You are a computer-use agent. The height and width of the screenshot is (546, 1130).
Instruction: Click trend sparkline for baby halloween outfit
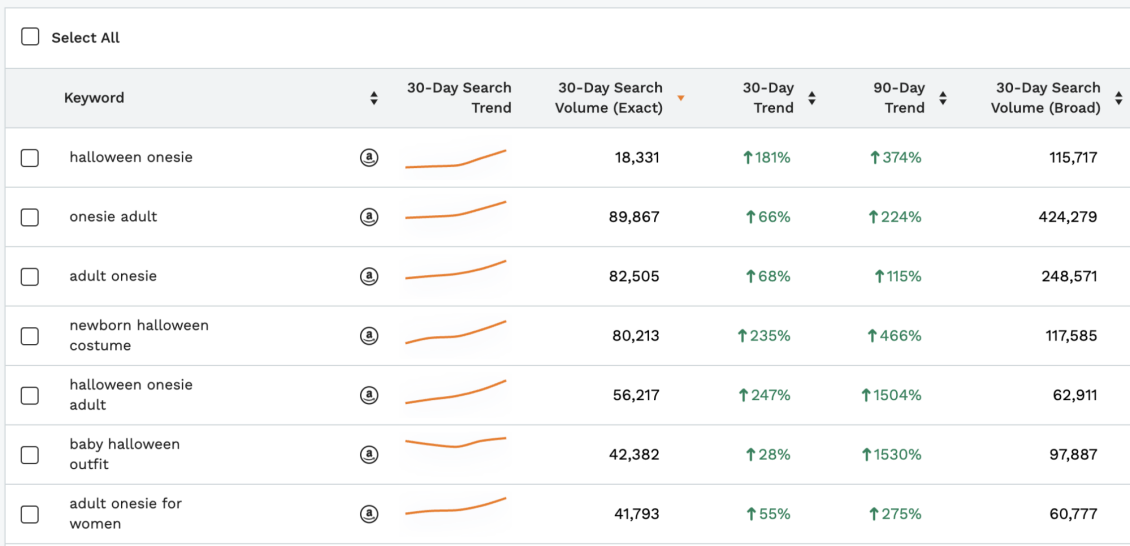click(455, 443)
